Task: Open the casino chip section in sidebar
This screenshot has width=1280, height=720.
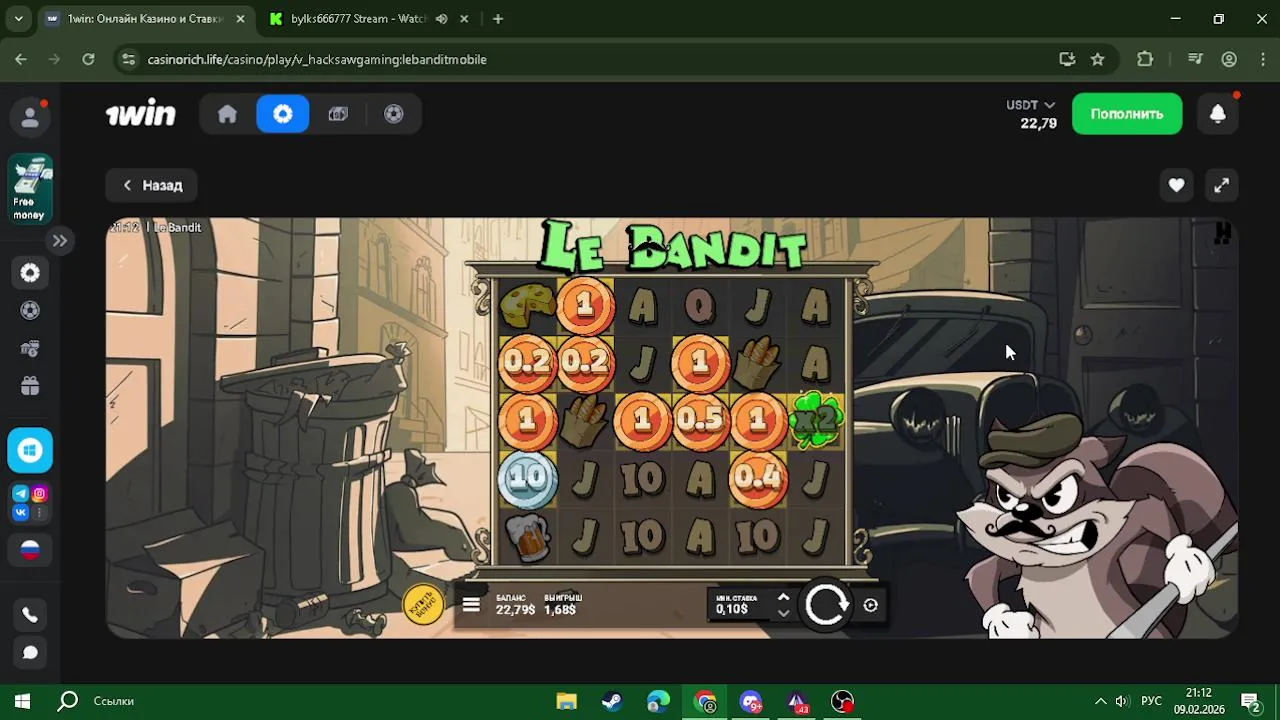Action: (x=30, y=272)
